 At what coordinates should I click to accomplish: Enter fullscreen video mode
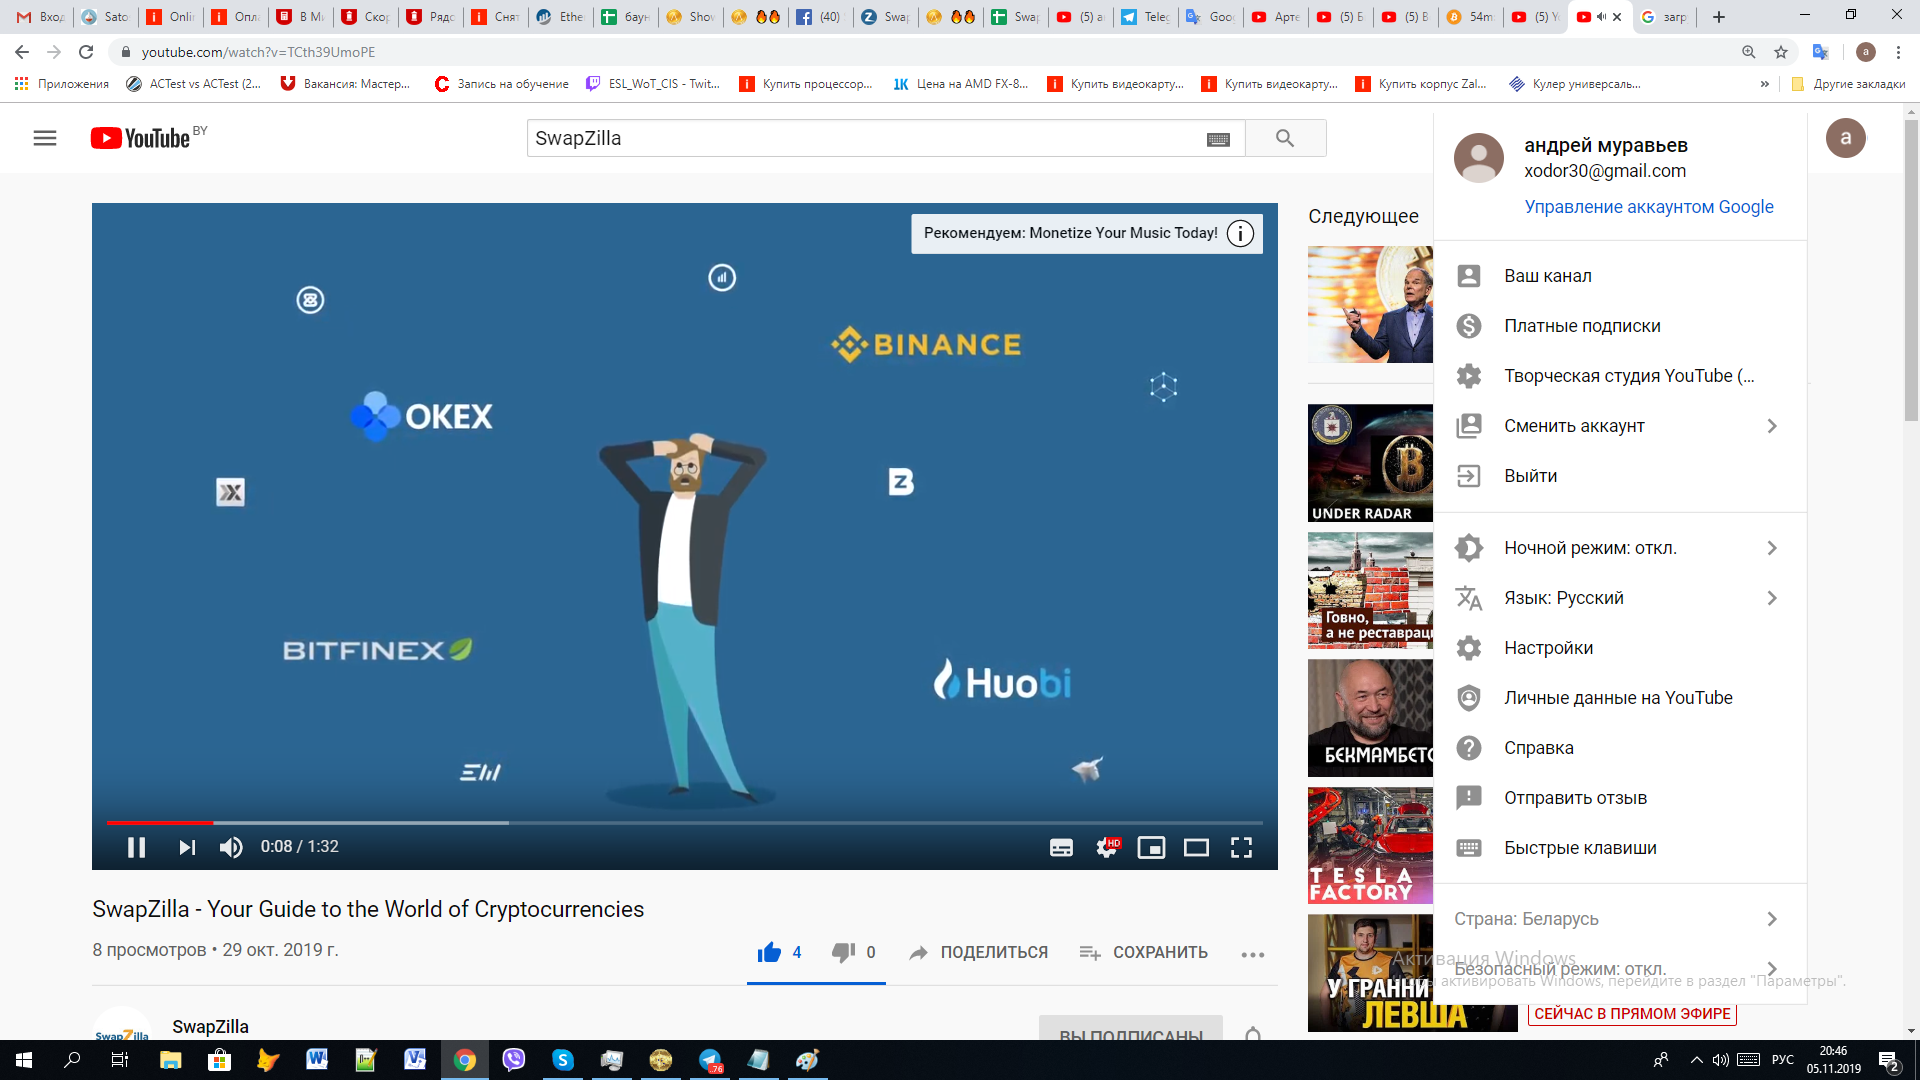point(1241,848)
